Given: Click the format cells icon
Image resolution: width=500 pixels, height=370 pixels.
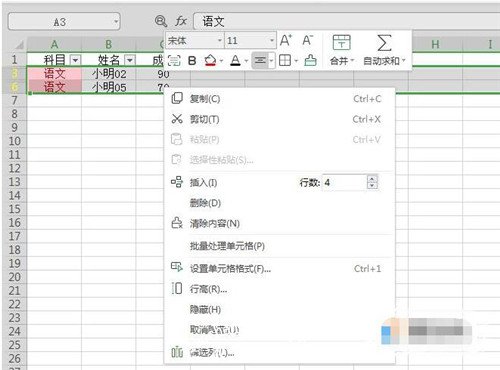Looking at the screenshot, I should pos(177,267).
